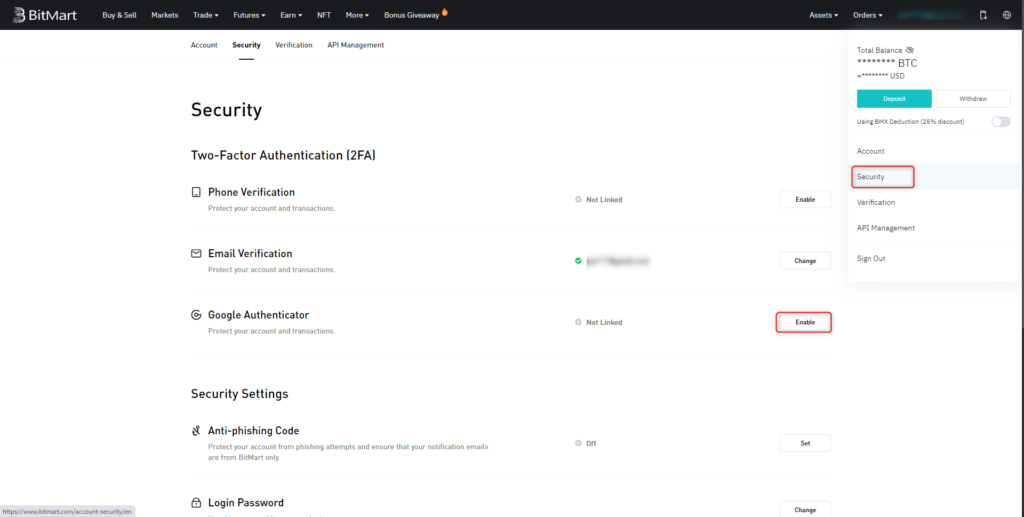This screenshot has height=517, width=1024.
Task: Switch to the API Management tab
Action: [x=355, y=45]
